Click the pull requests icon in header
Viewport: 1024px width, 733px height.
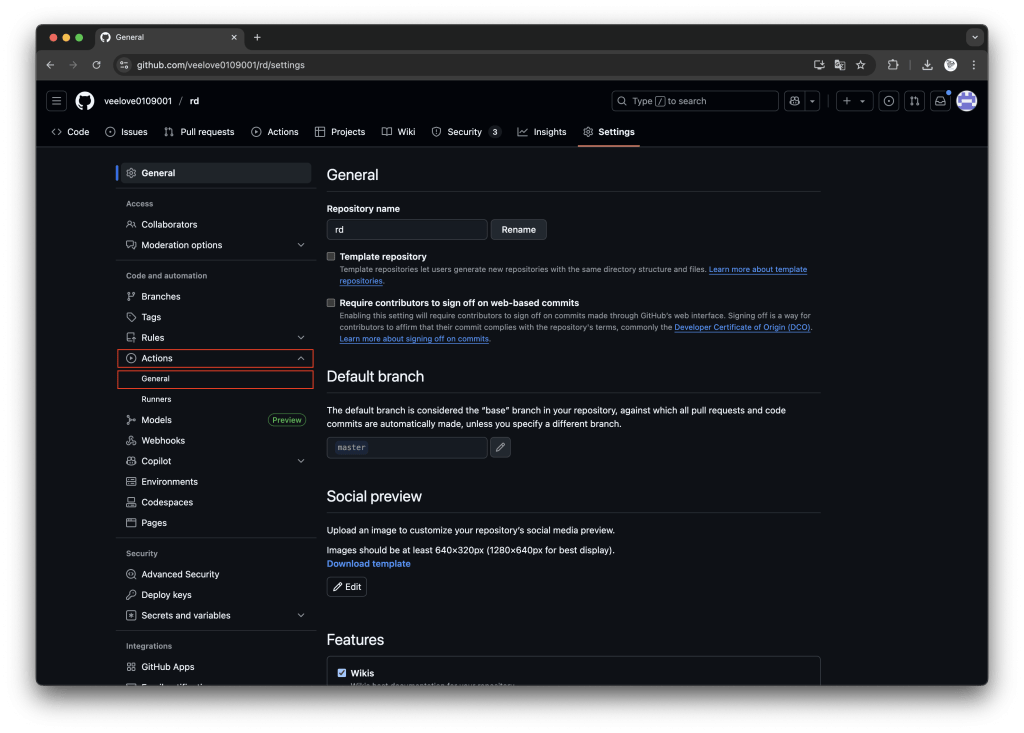[914, 101]
